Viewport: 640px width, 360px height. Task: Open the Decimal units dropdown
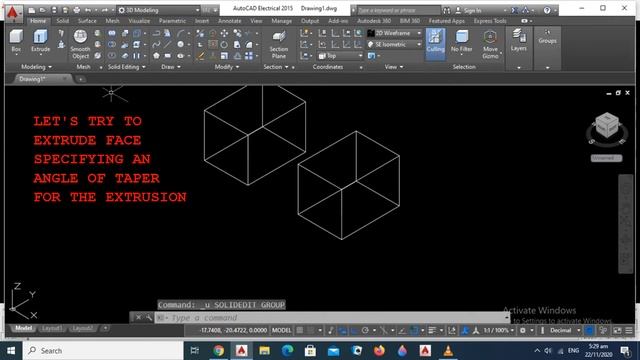coord(564,330)
